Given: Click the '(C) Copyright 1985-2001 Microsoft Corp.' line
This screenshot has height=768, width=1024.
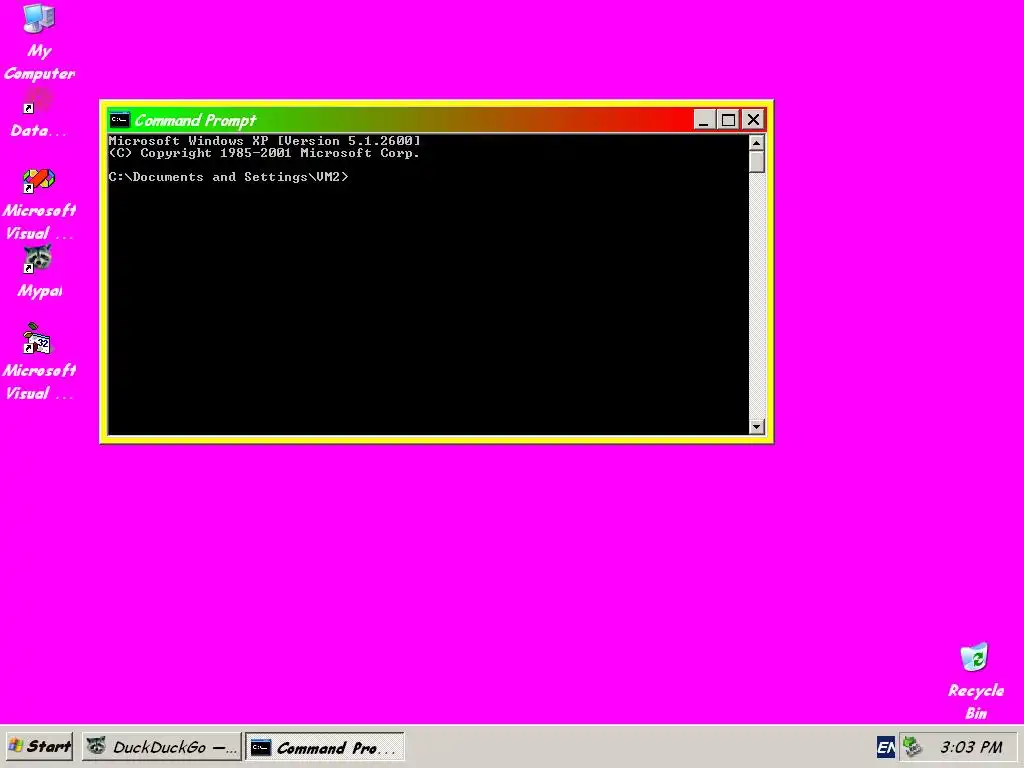Looking at the screenshot, I should pyautogui.click(x=264, y=153).
